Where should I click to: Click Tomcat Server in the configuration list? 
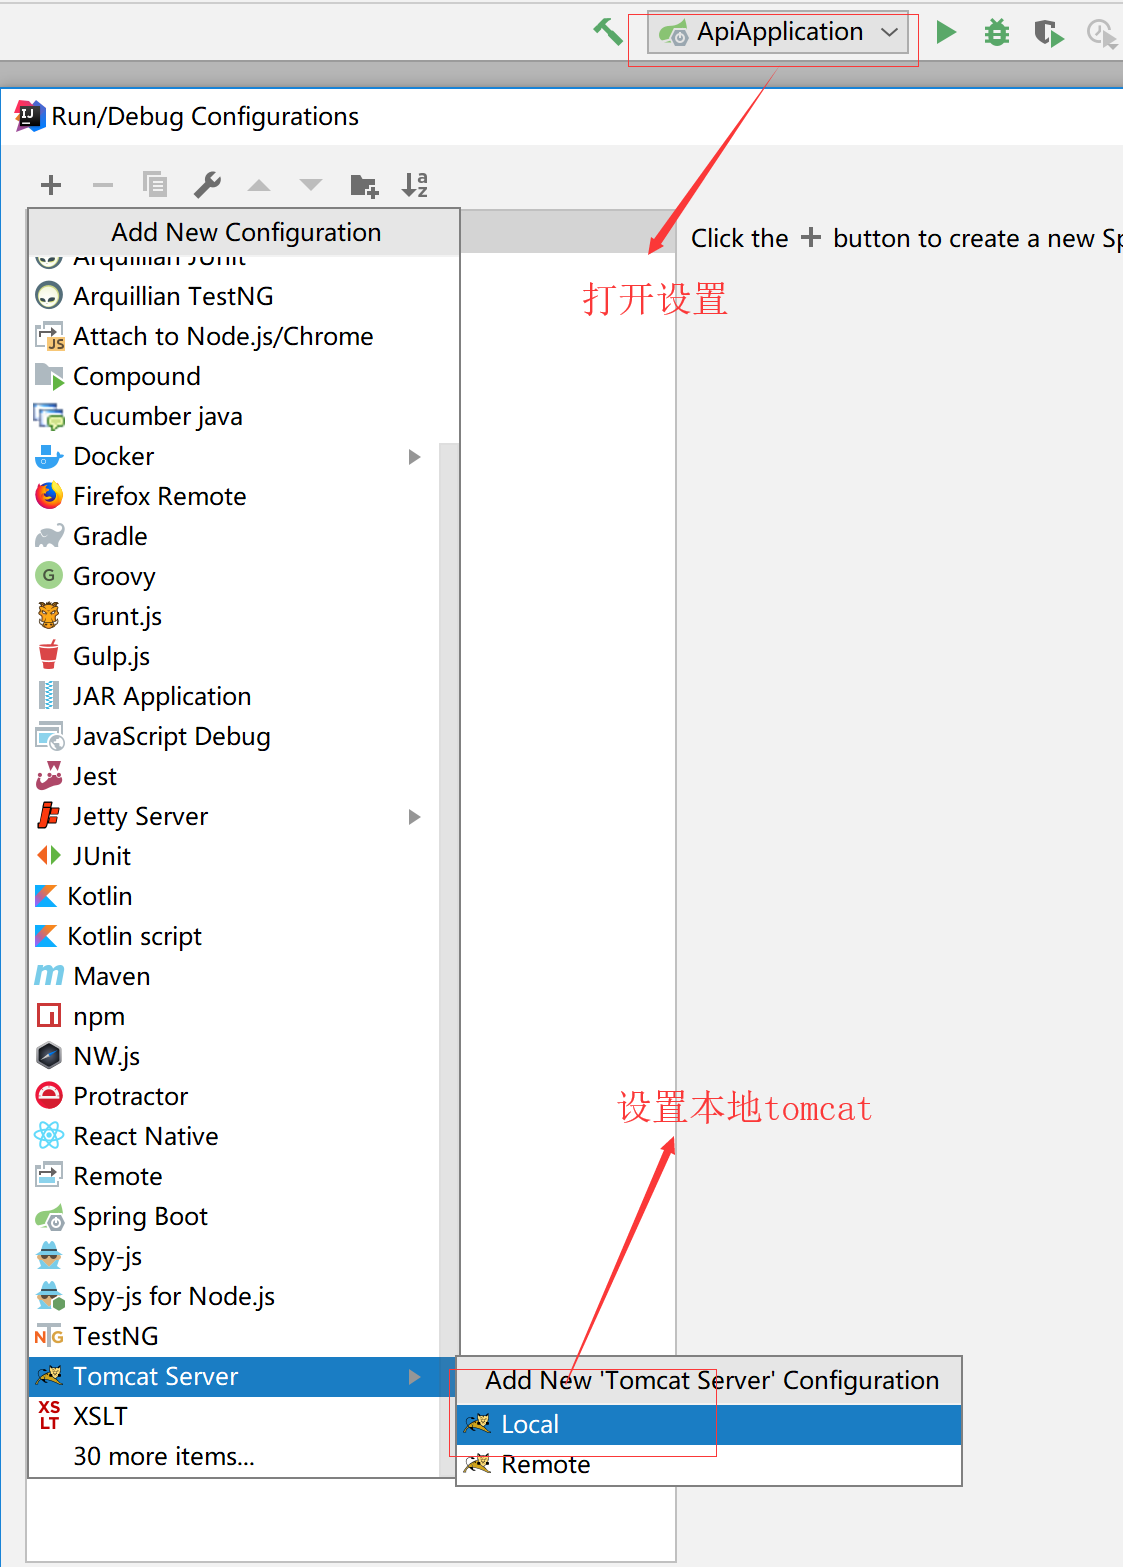[234, 1376]
